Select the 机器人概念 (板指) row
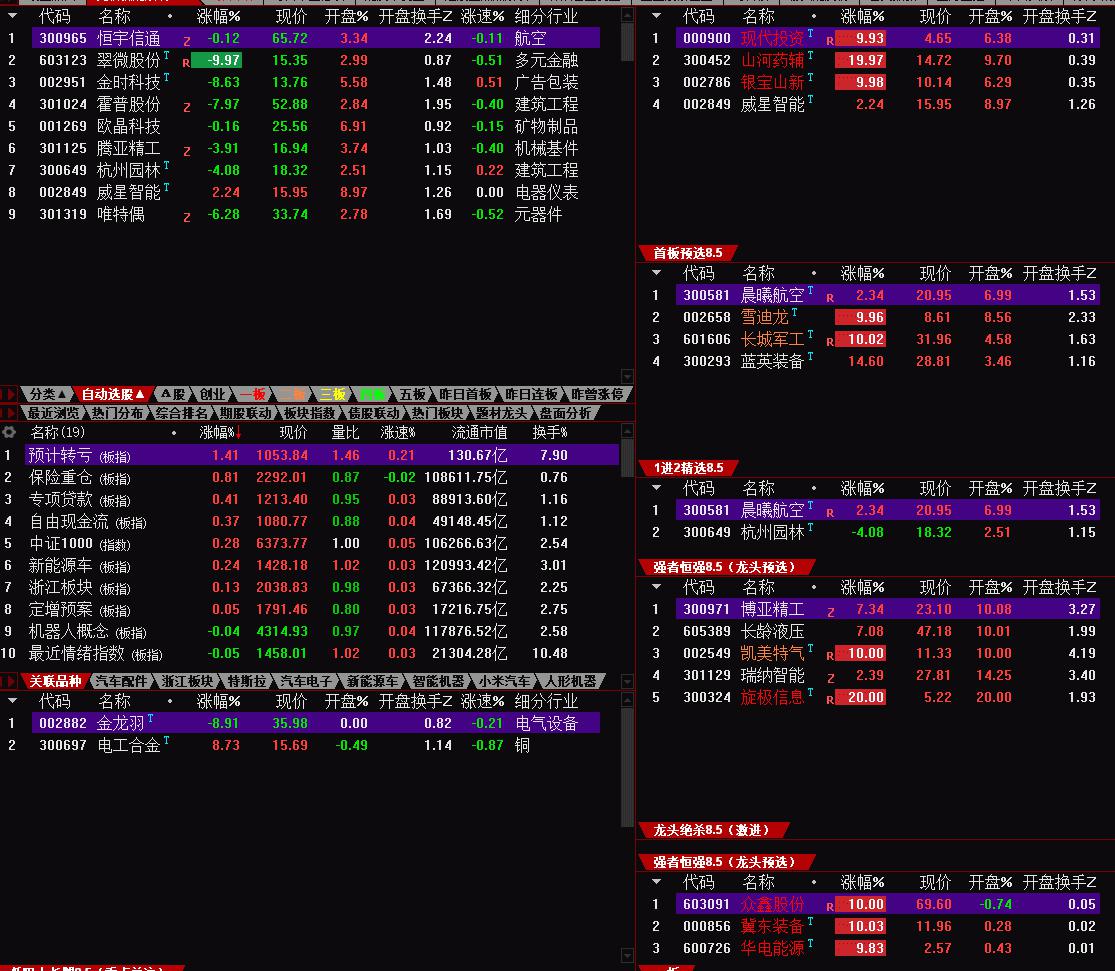The image size is (1115, 971). pos(321,631)
